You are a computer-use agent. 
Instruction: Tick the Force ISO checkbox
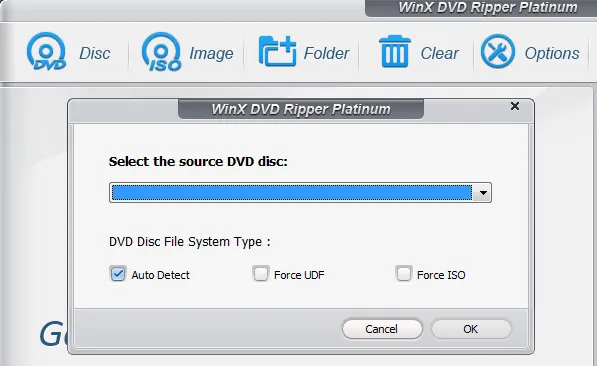pyautogui.click(x=404, y=274)
